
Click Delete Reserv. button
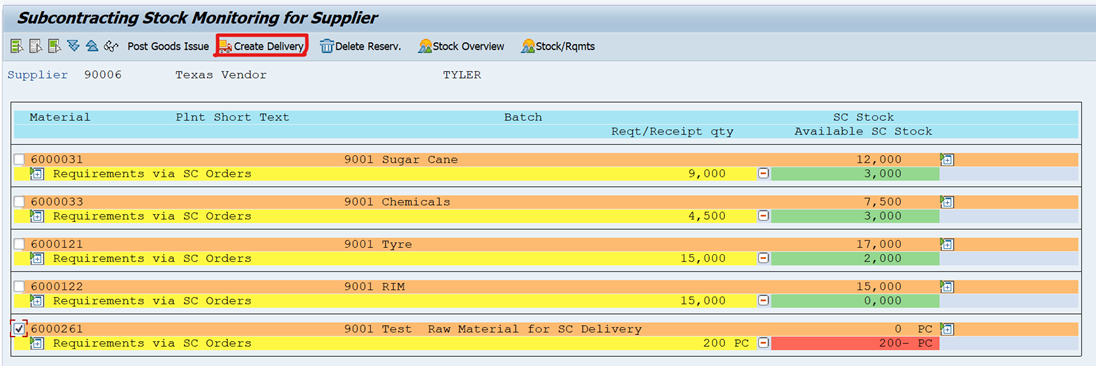tap(361, 47)
